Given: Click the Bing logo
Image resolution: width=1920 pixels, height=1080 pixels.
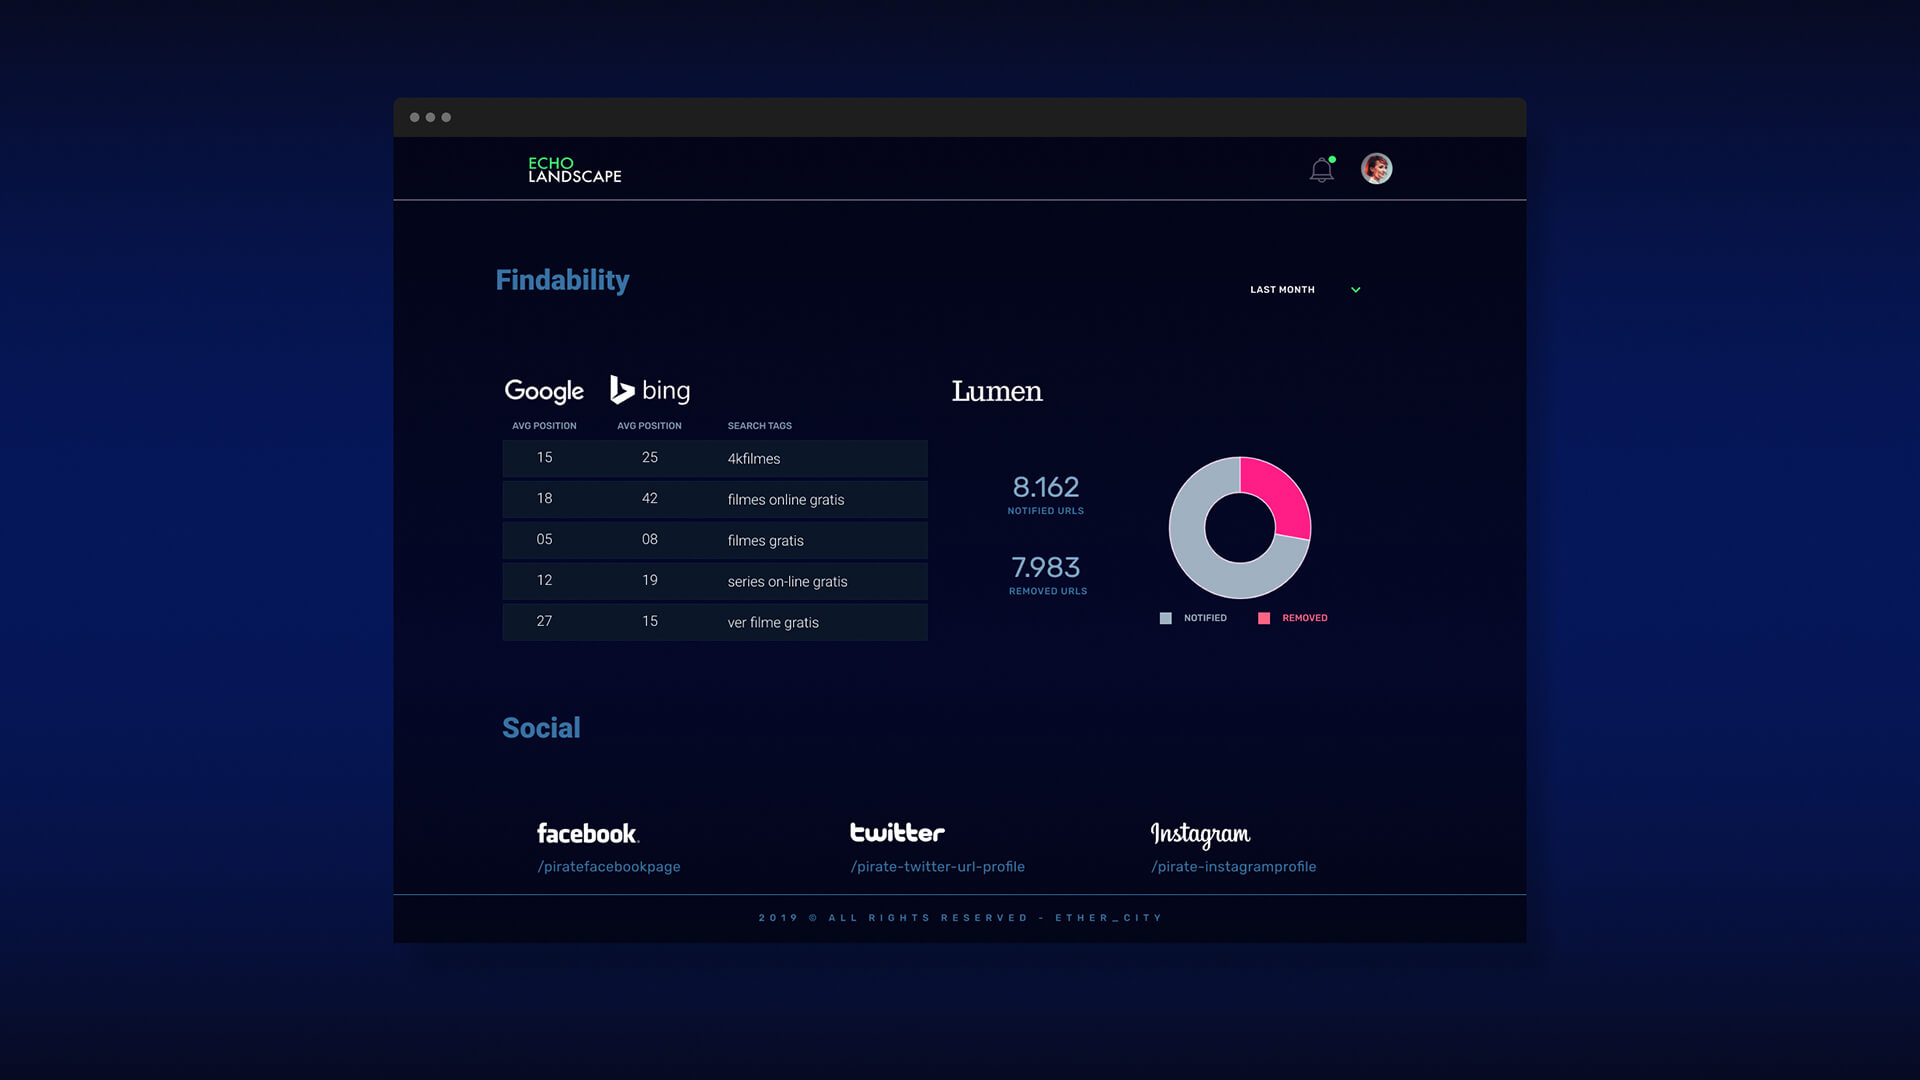Looking at the screenshot, I should pos(650,390).
